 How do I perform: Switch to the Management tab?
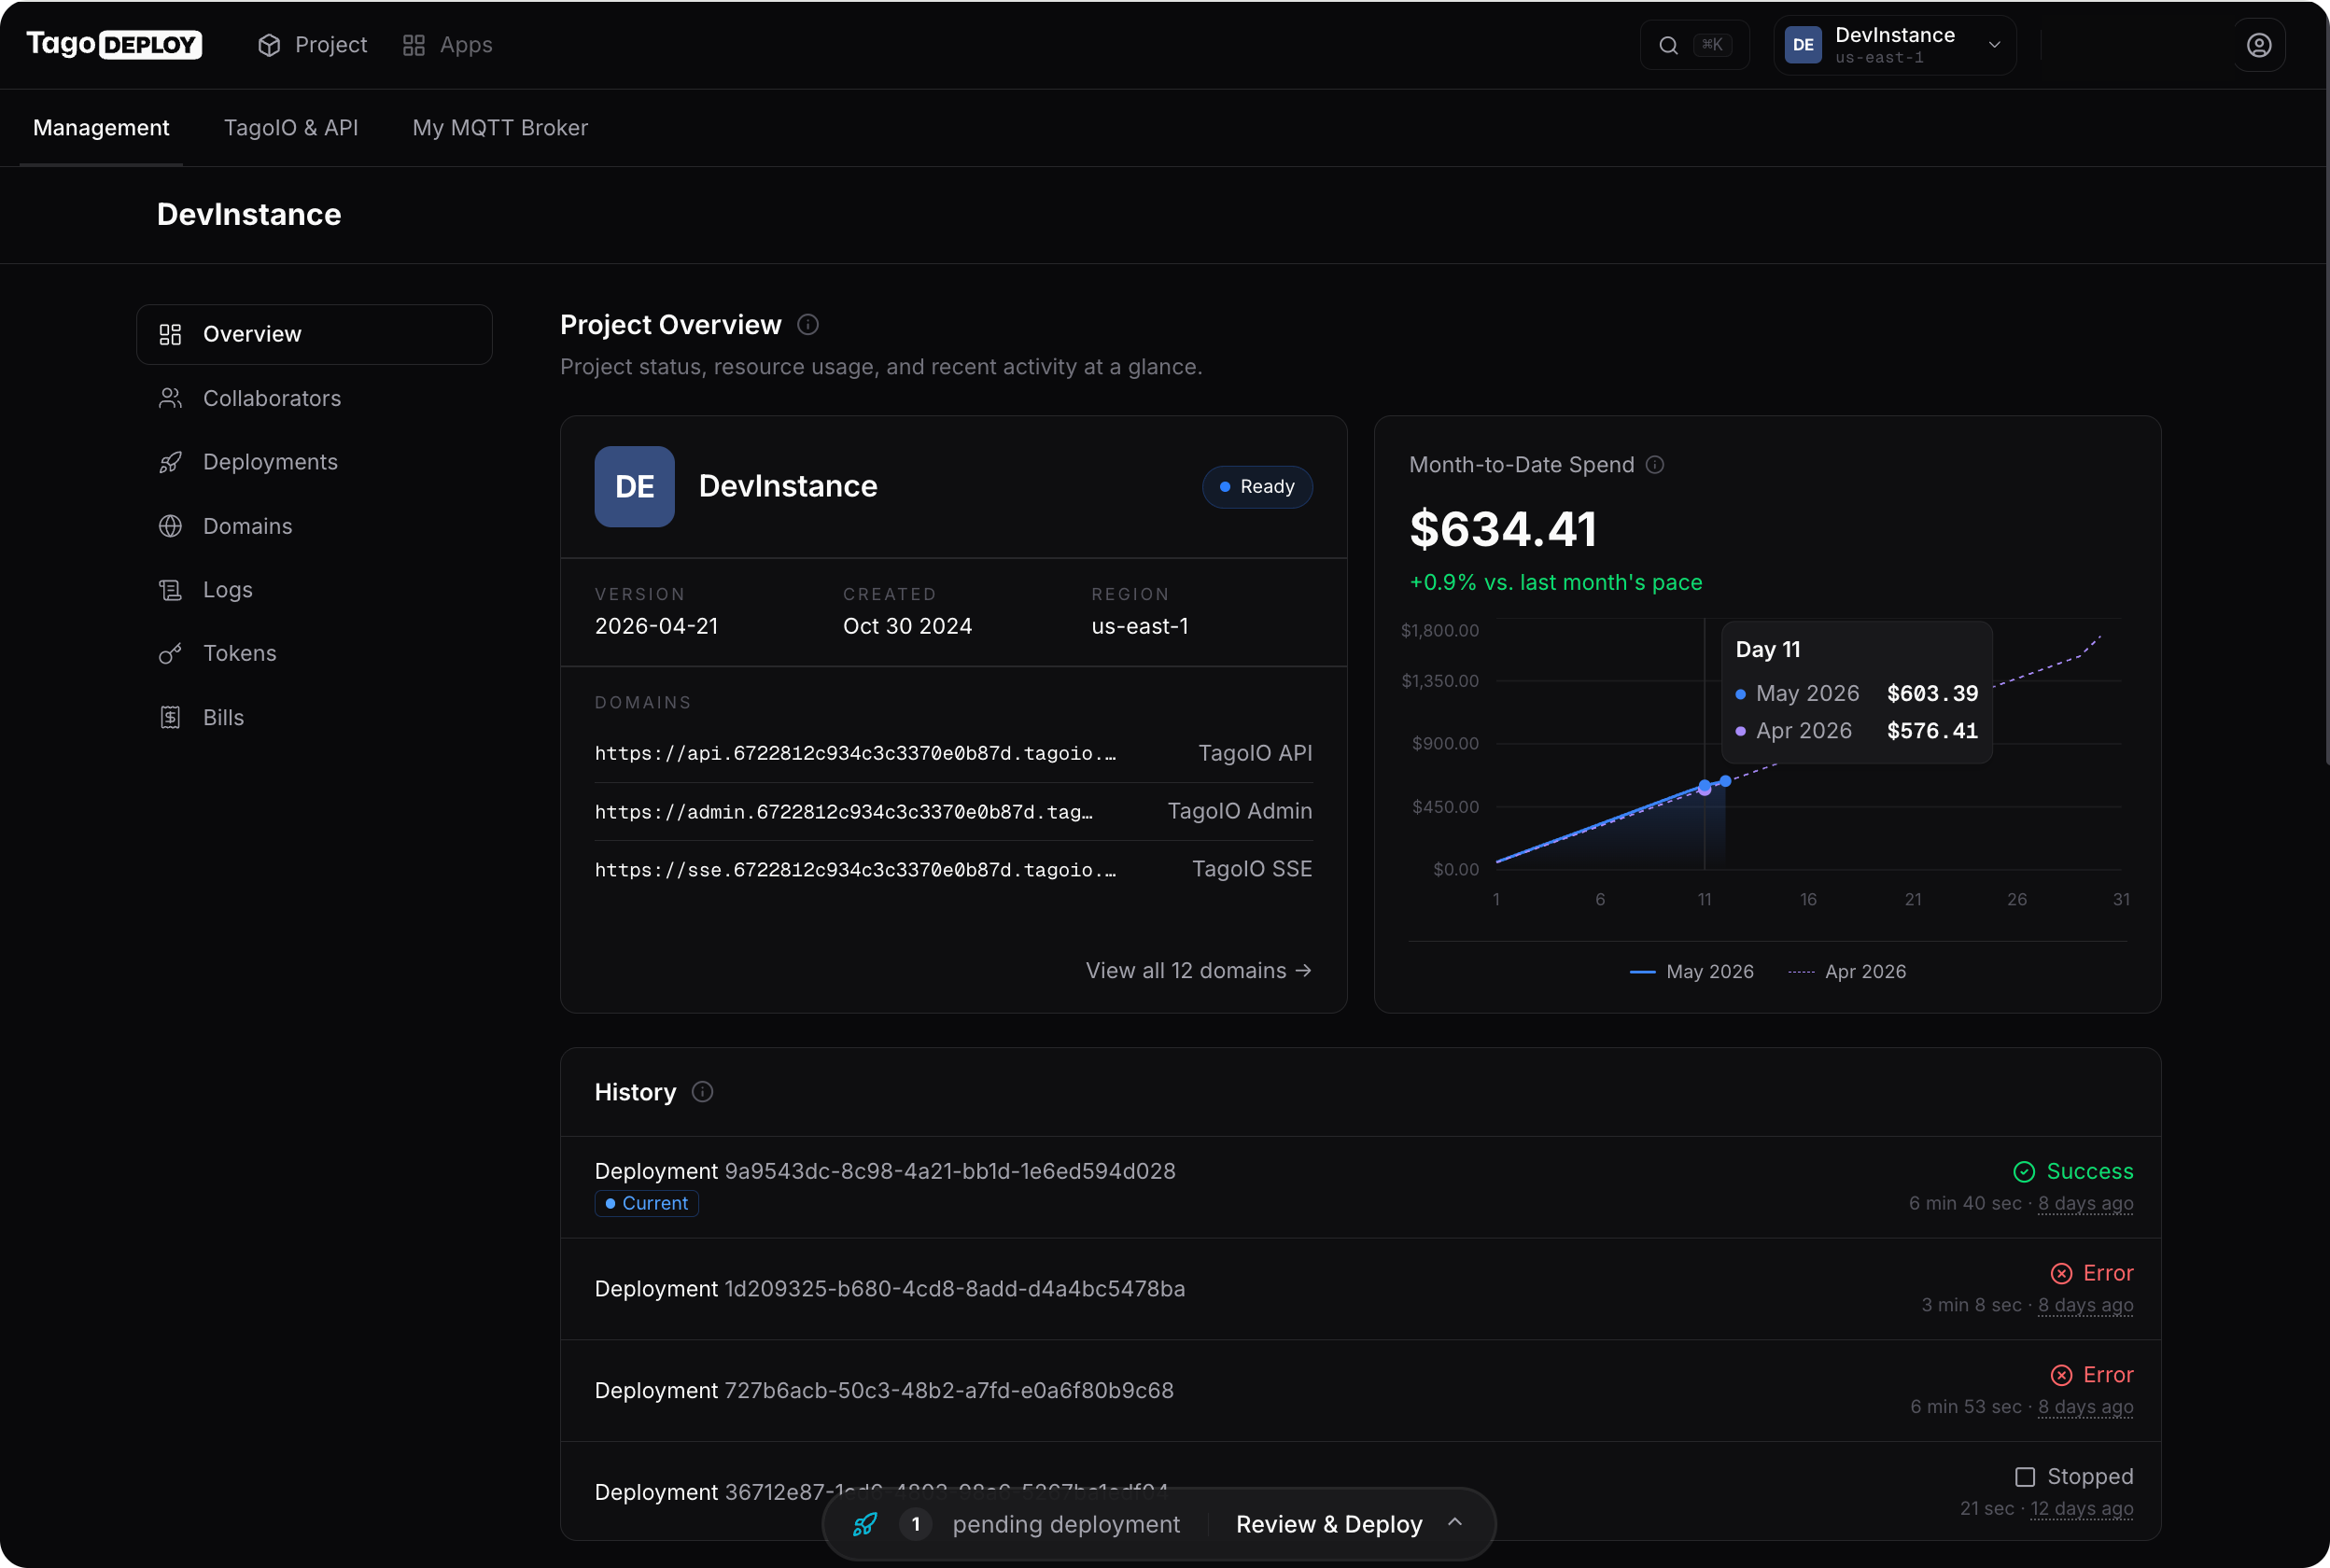101,128
